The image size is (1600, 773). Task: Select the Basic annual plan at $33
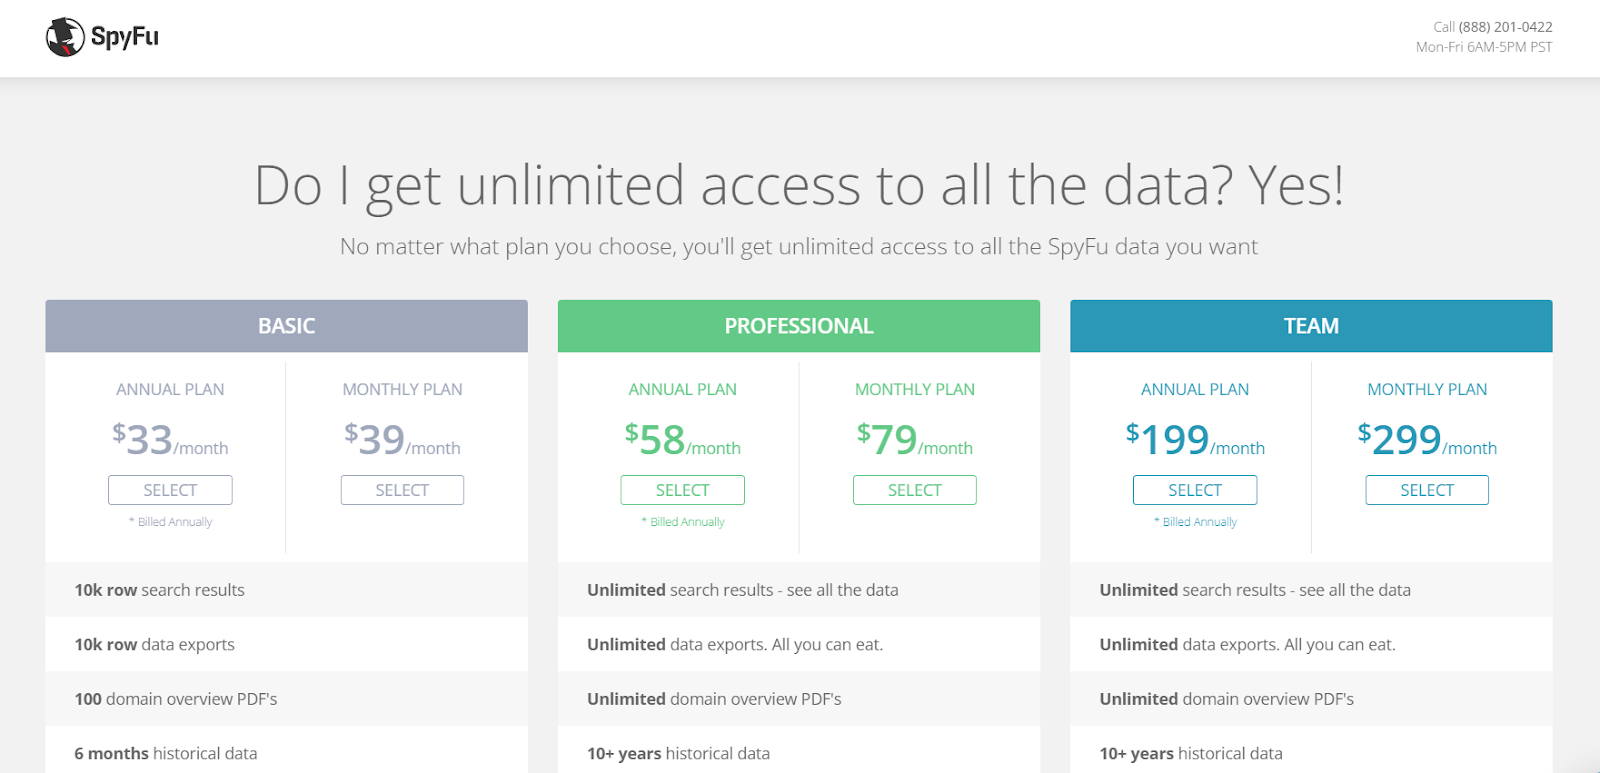pyautogui.click(x=170, y=490)
